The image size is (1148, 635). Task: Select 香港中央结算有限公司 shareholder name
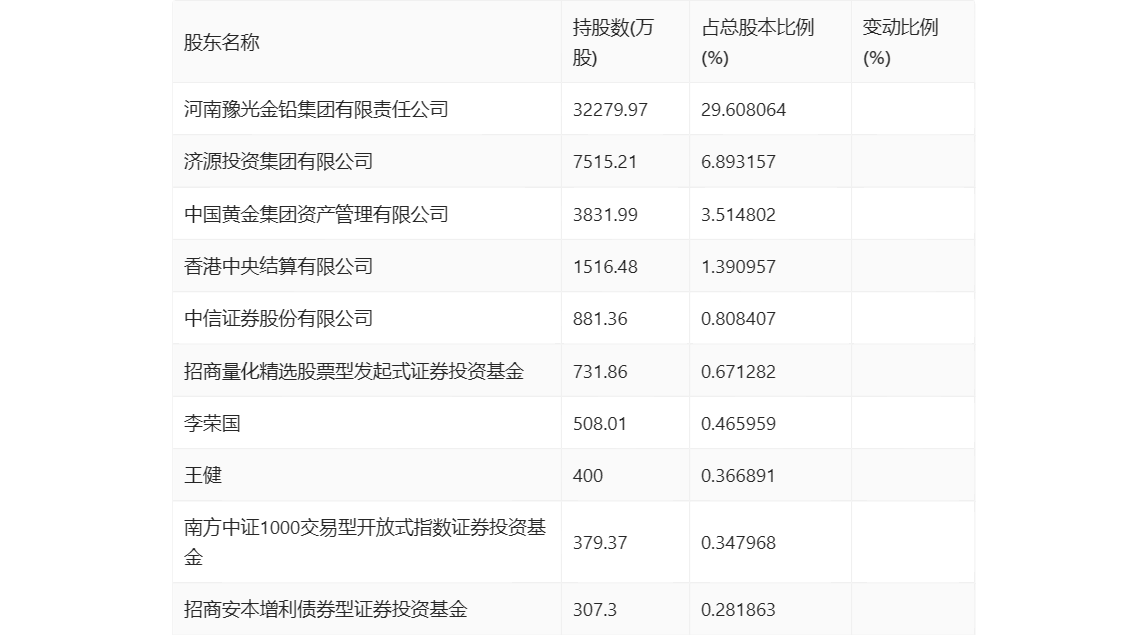tap(278, 266)
